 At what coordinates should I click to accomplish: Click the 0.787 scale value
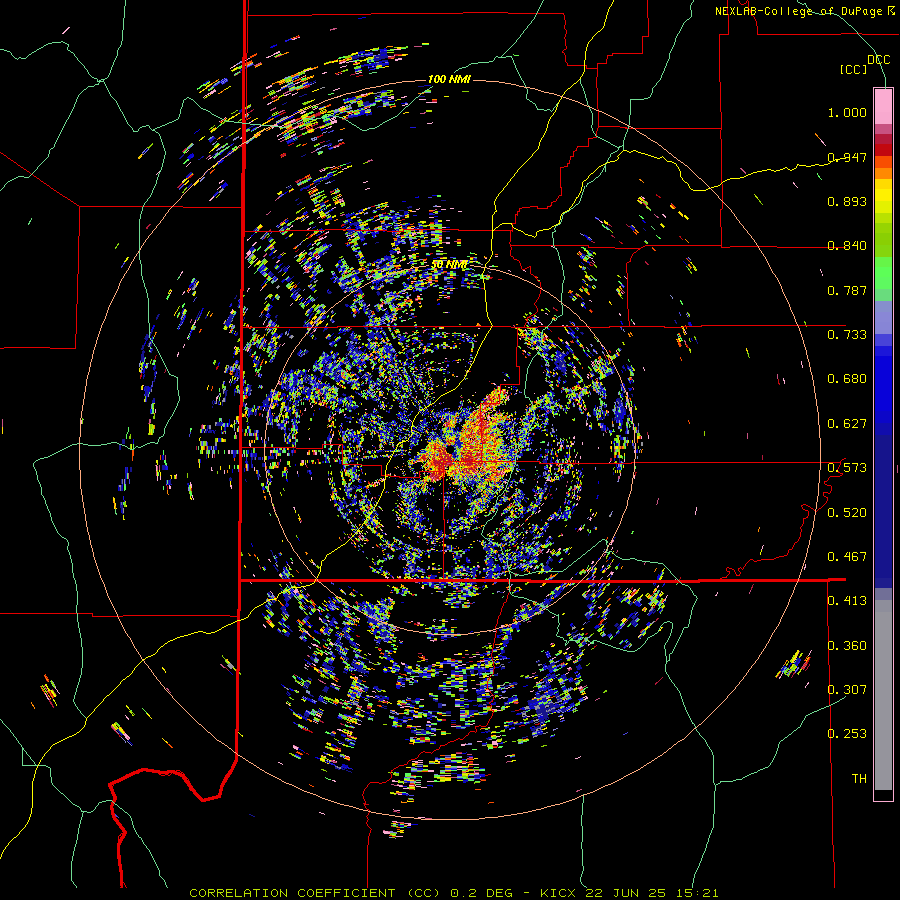point(847,290)
